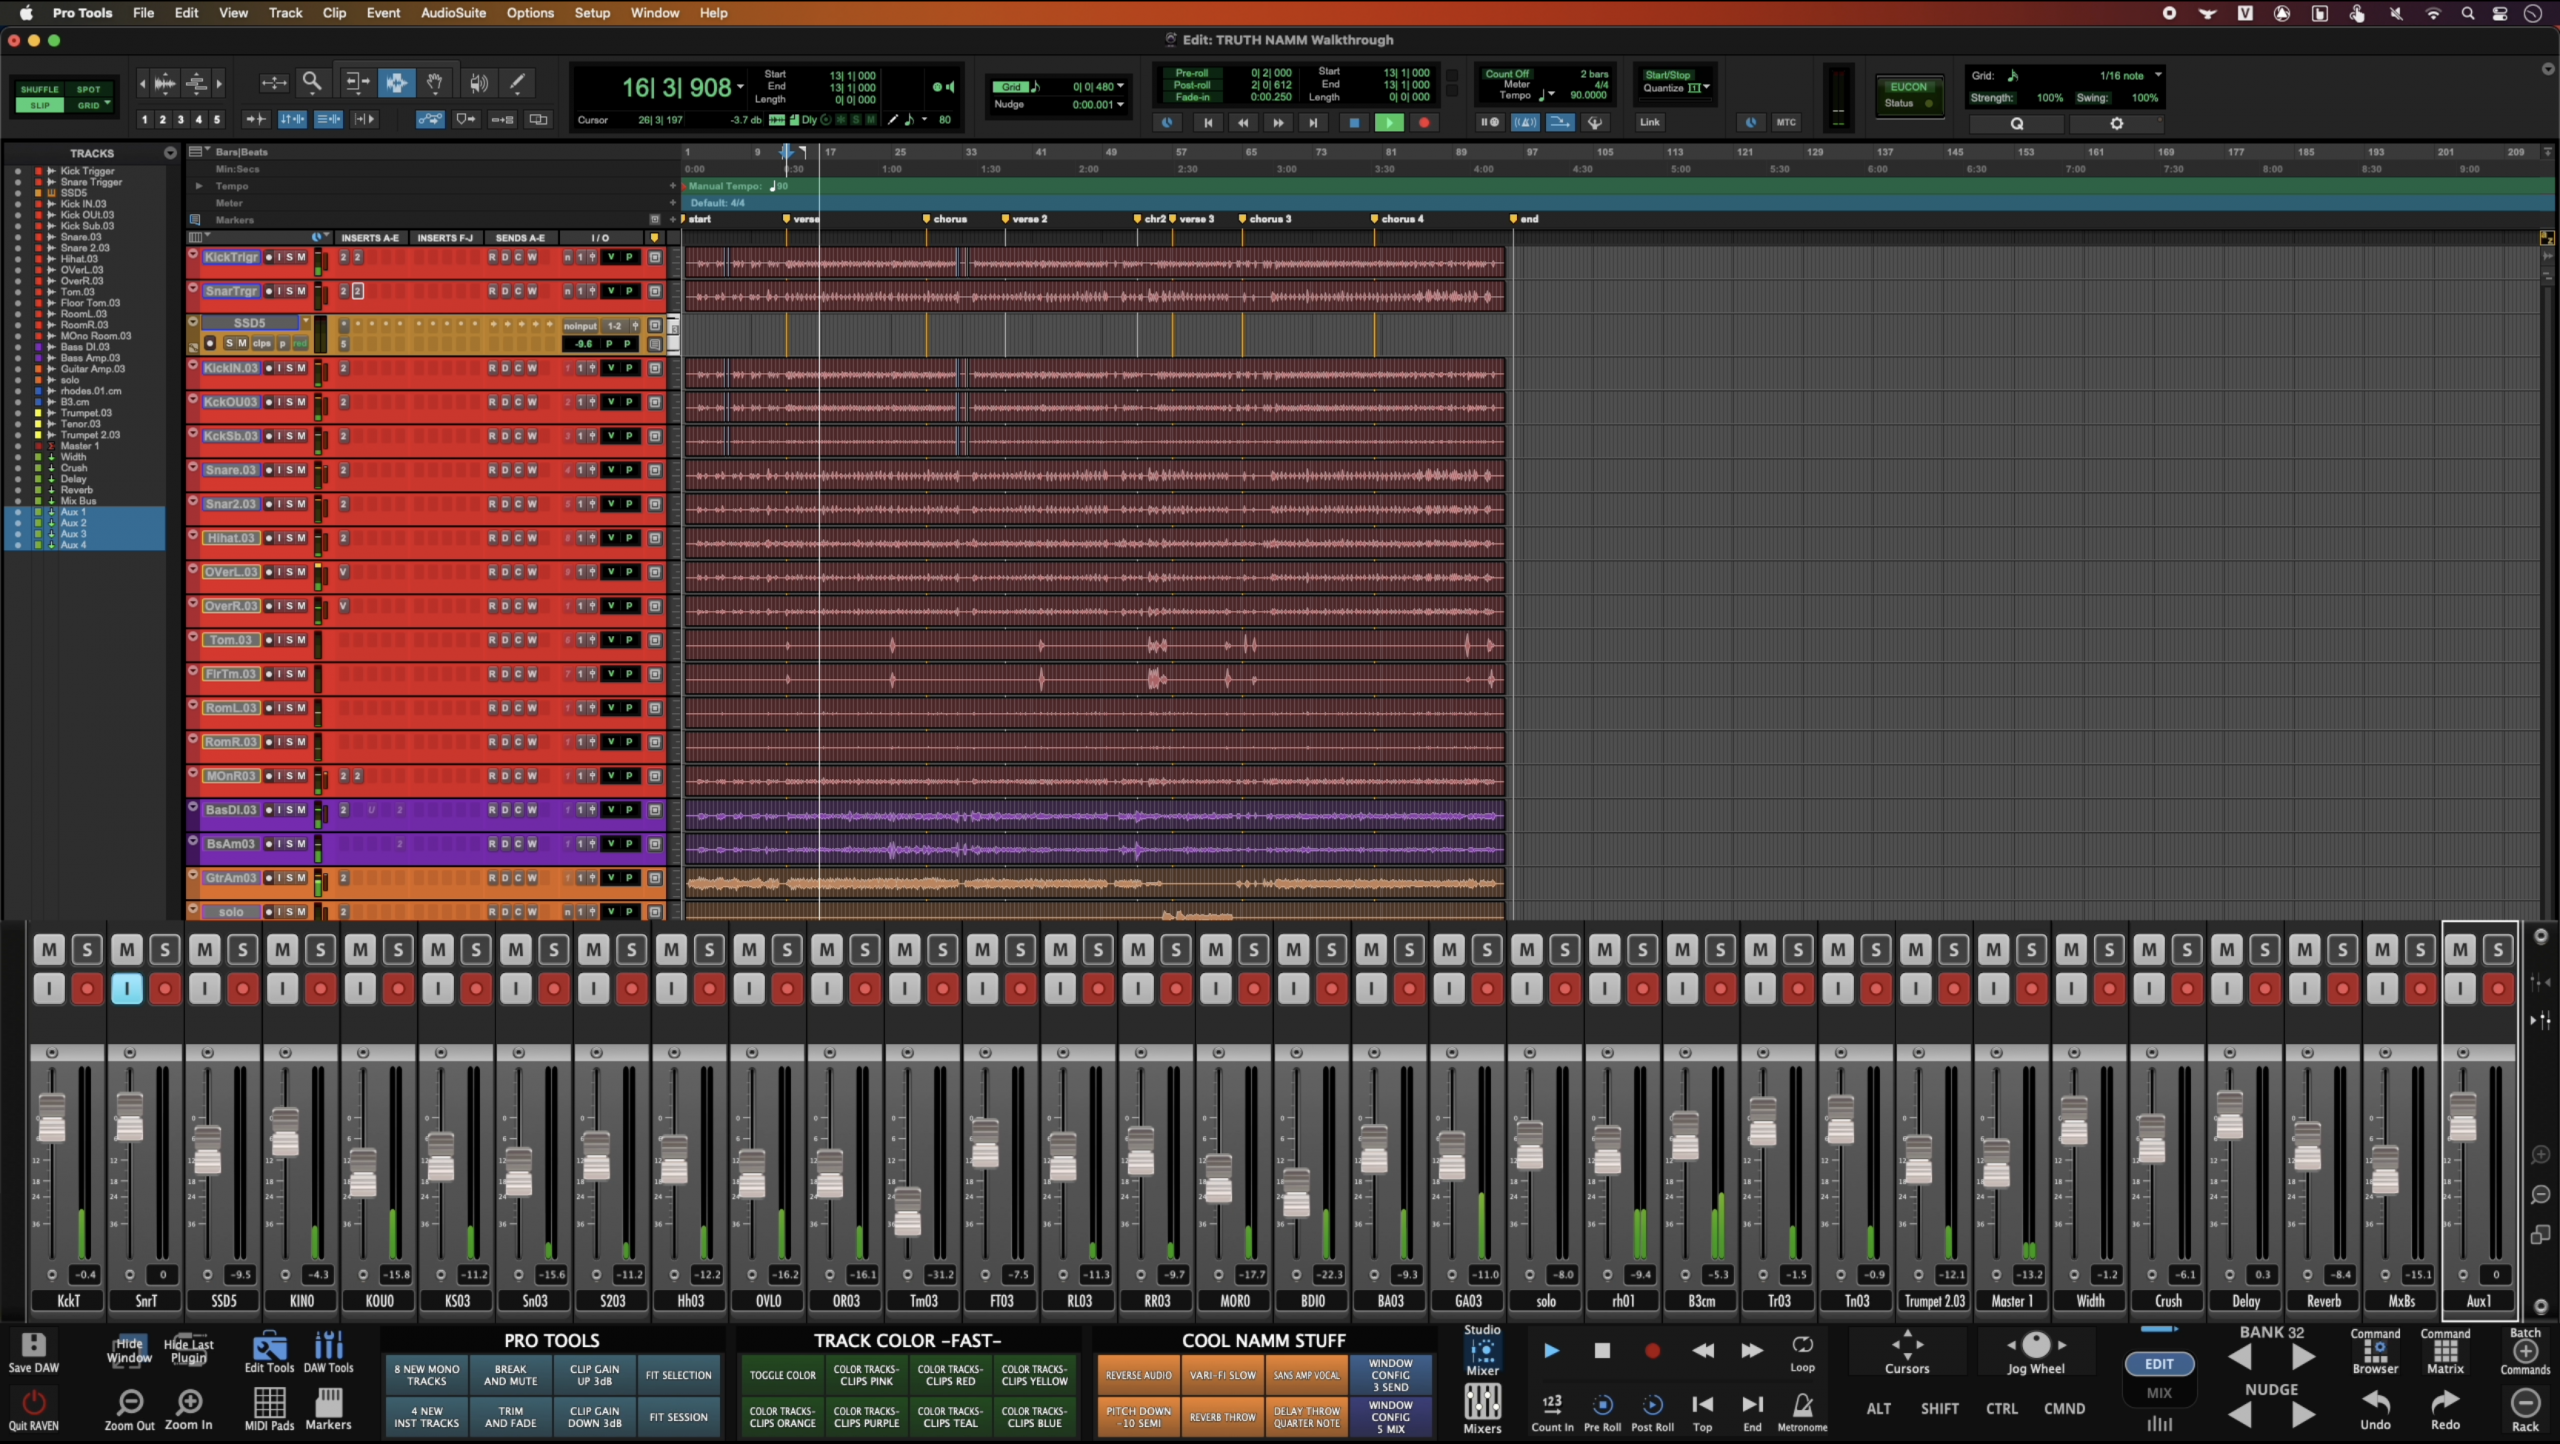Open the Setup menu

(x=592, y=13)
